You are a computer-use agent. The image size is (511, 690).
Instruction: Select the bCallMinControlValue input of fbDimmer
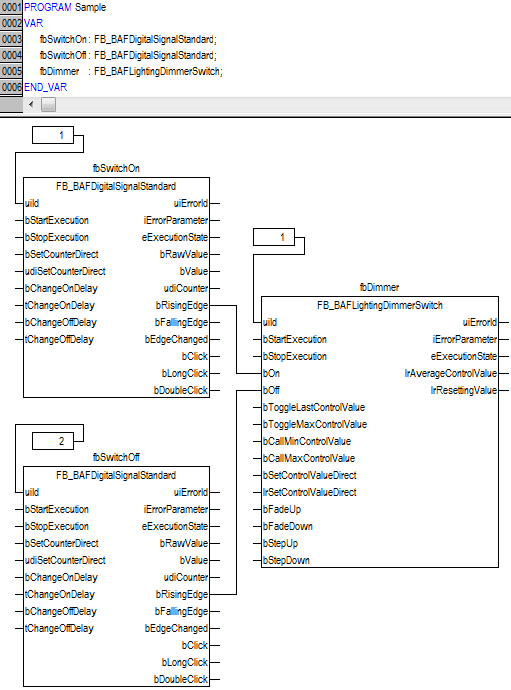point(307,441)
